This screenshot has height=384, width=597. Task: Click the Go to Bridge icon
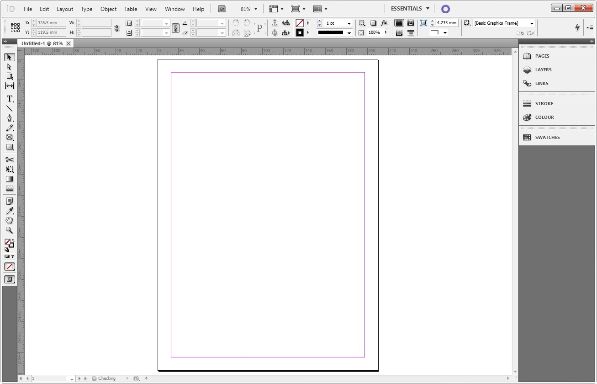coord(222,9)
